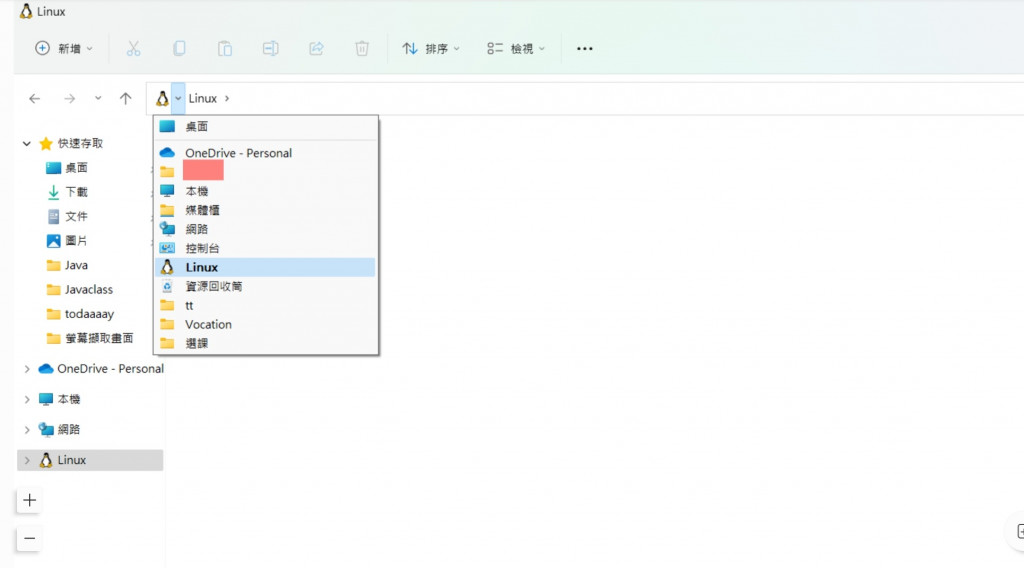Select 媒體櫃 in dropdown list
This screenshot has width=1024, height=568.
pos(266,210)
